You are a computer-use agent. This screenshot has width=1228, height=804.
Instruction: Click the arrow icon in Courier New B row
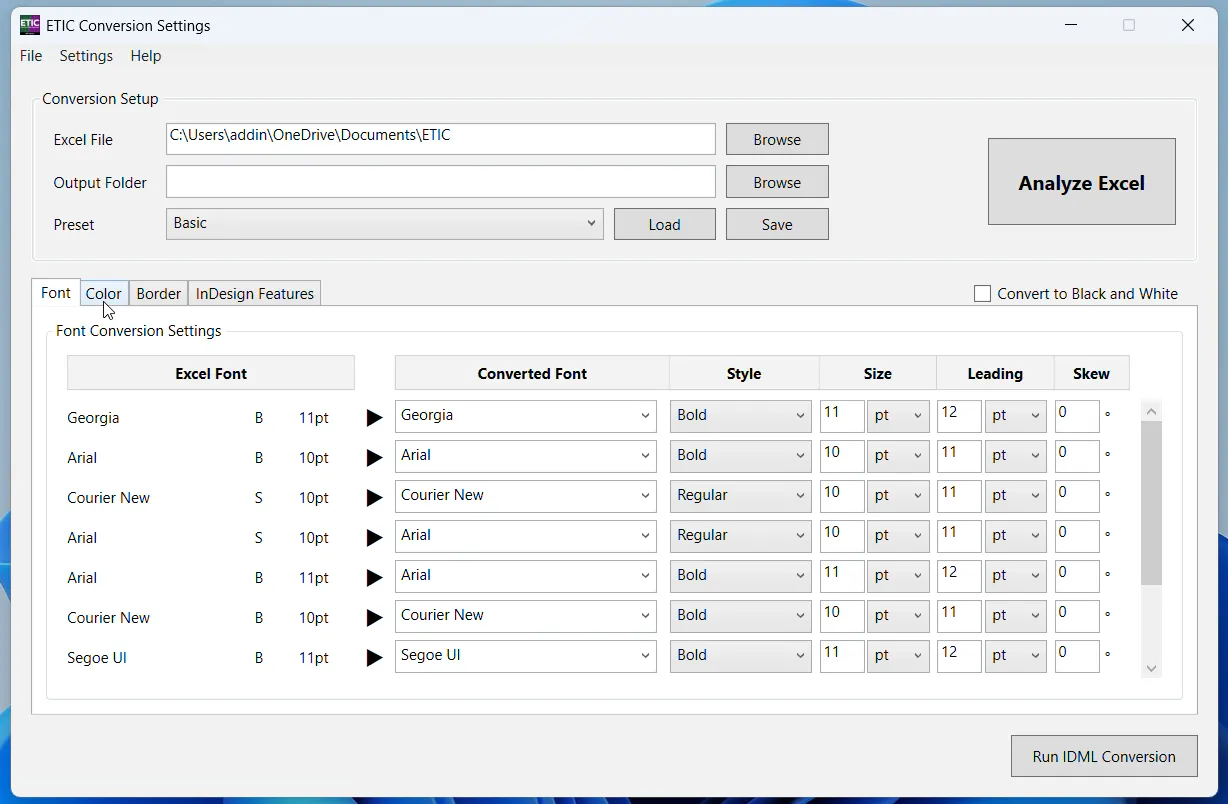point(375,618)
